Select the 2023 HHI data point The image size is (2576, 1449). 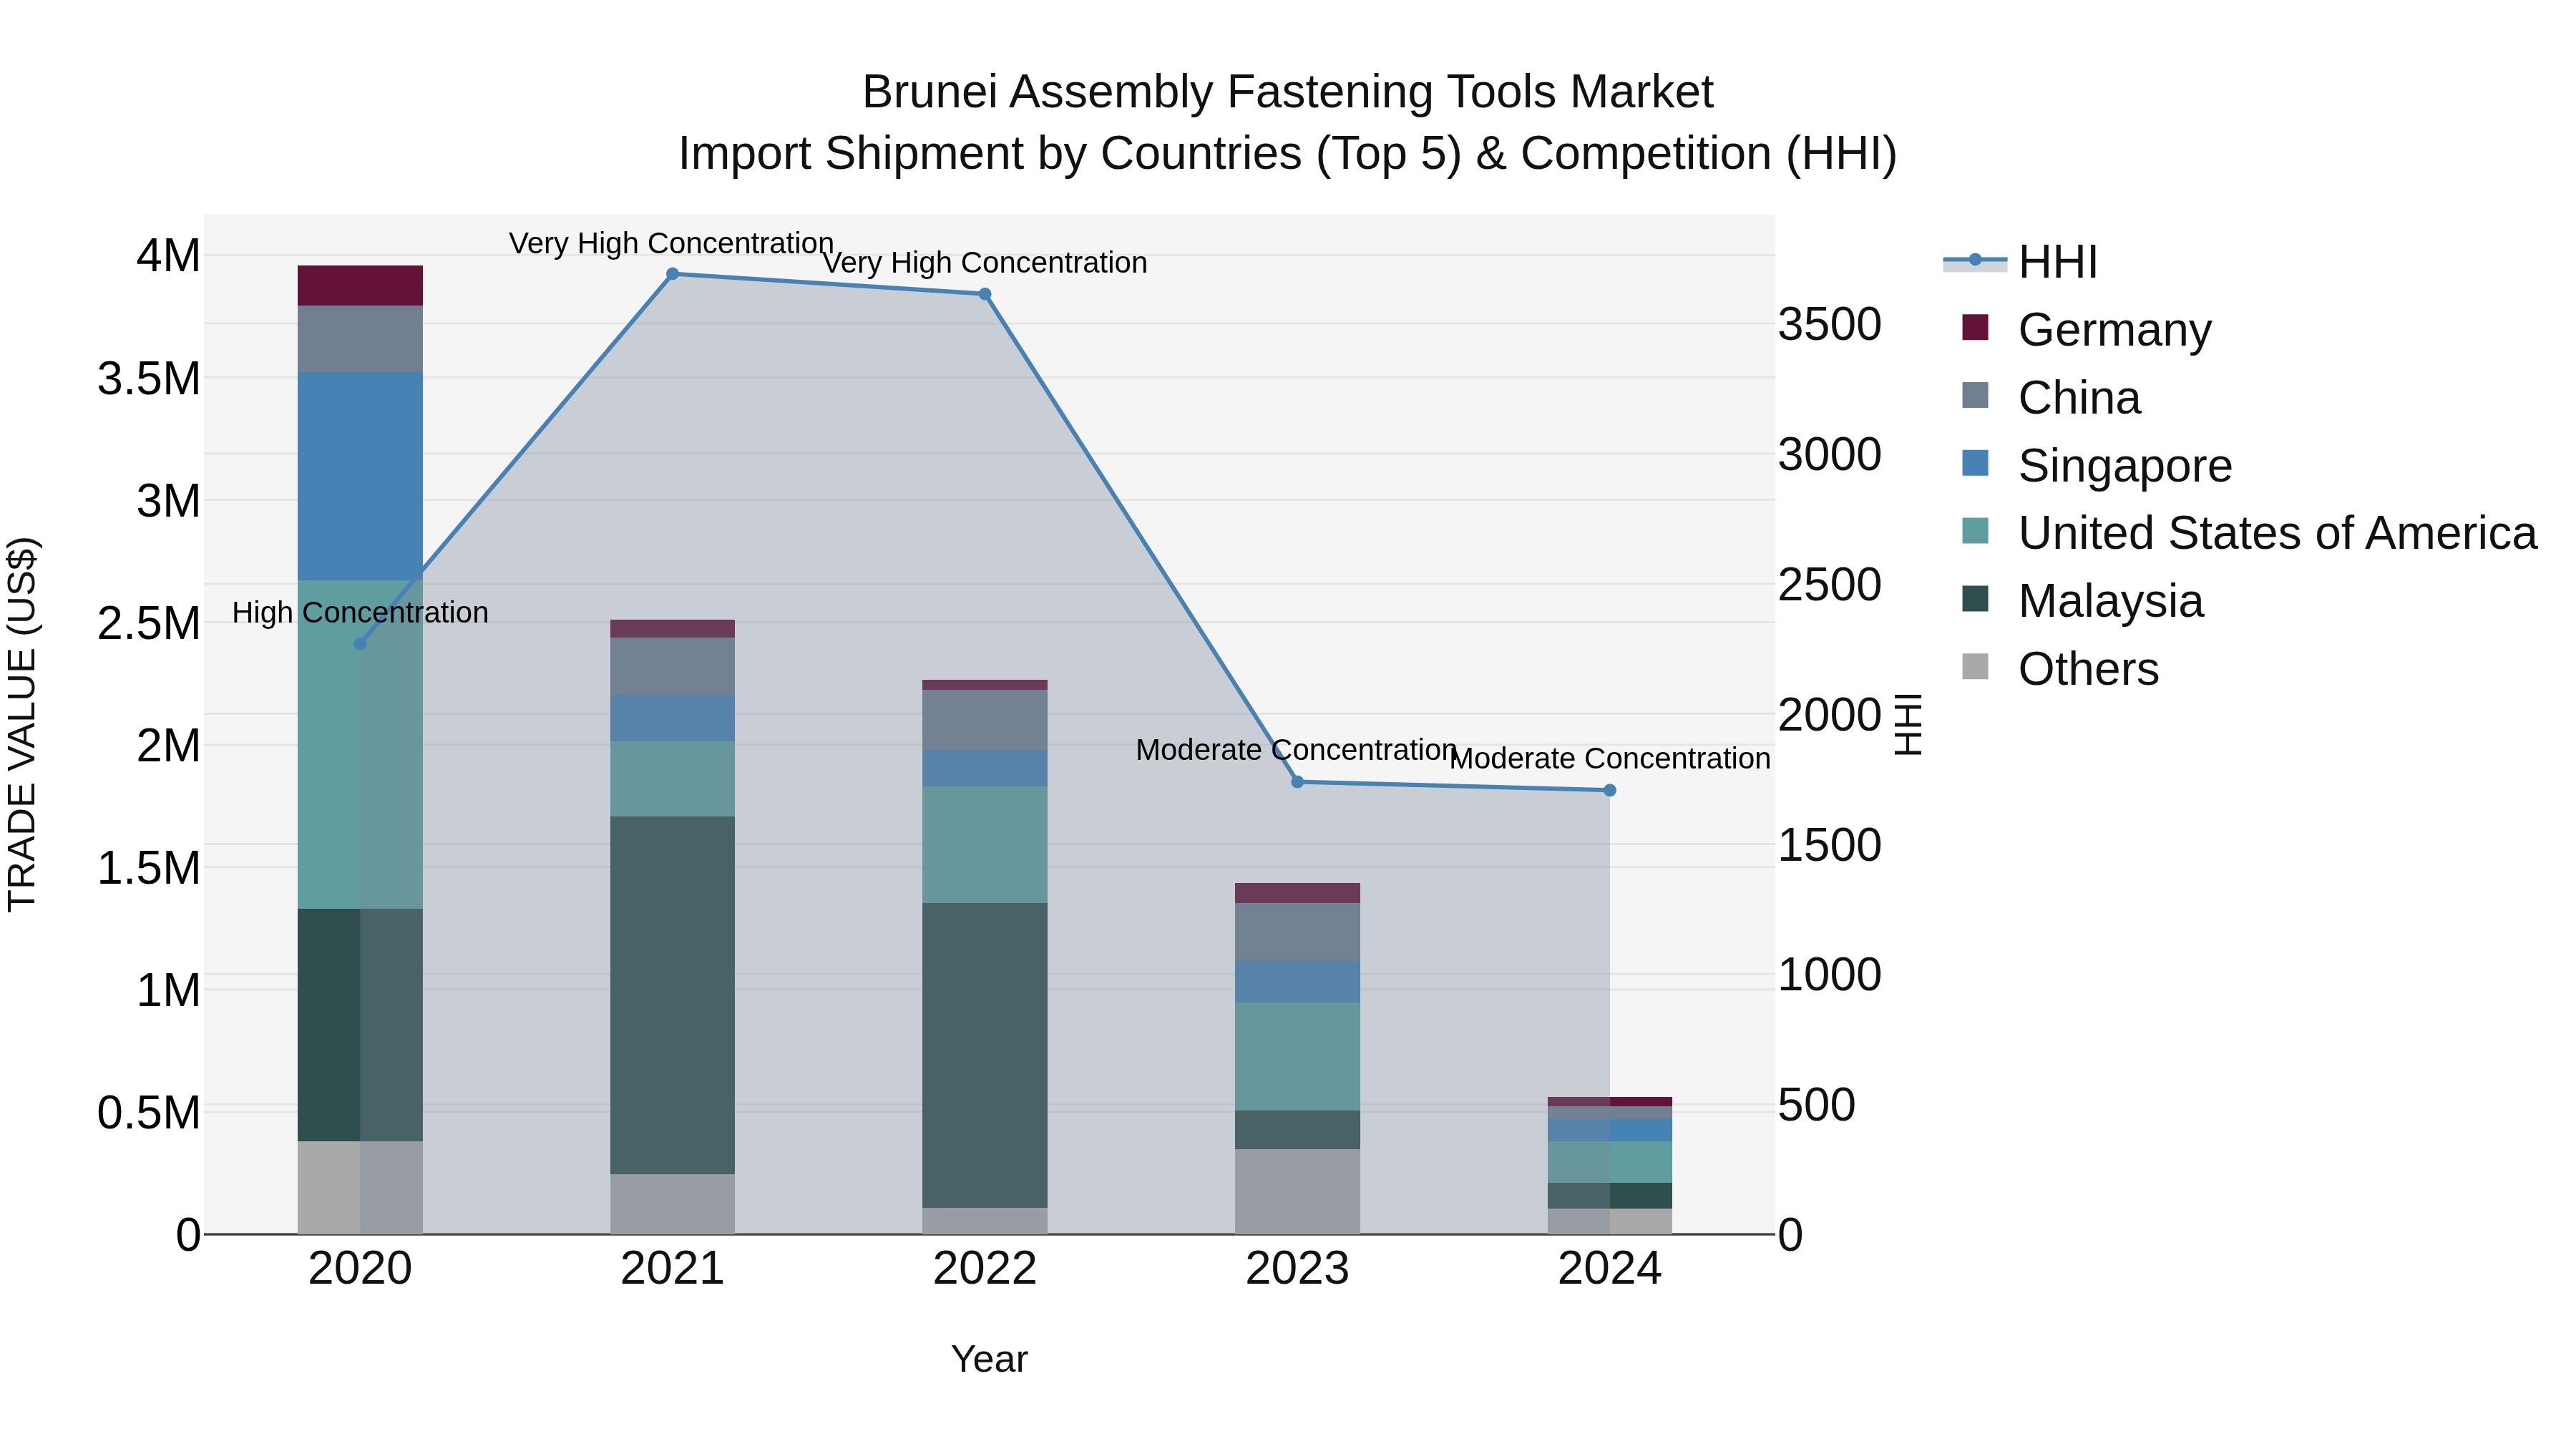pos(1297,782)
